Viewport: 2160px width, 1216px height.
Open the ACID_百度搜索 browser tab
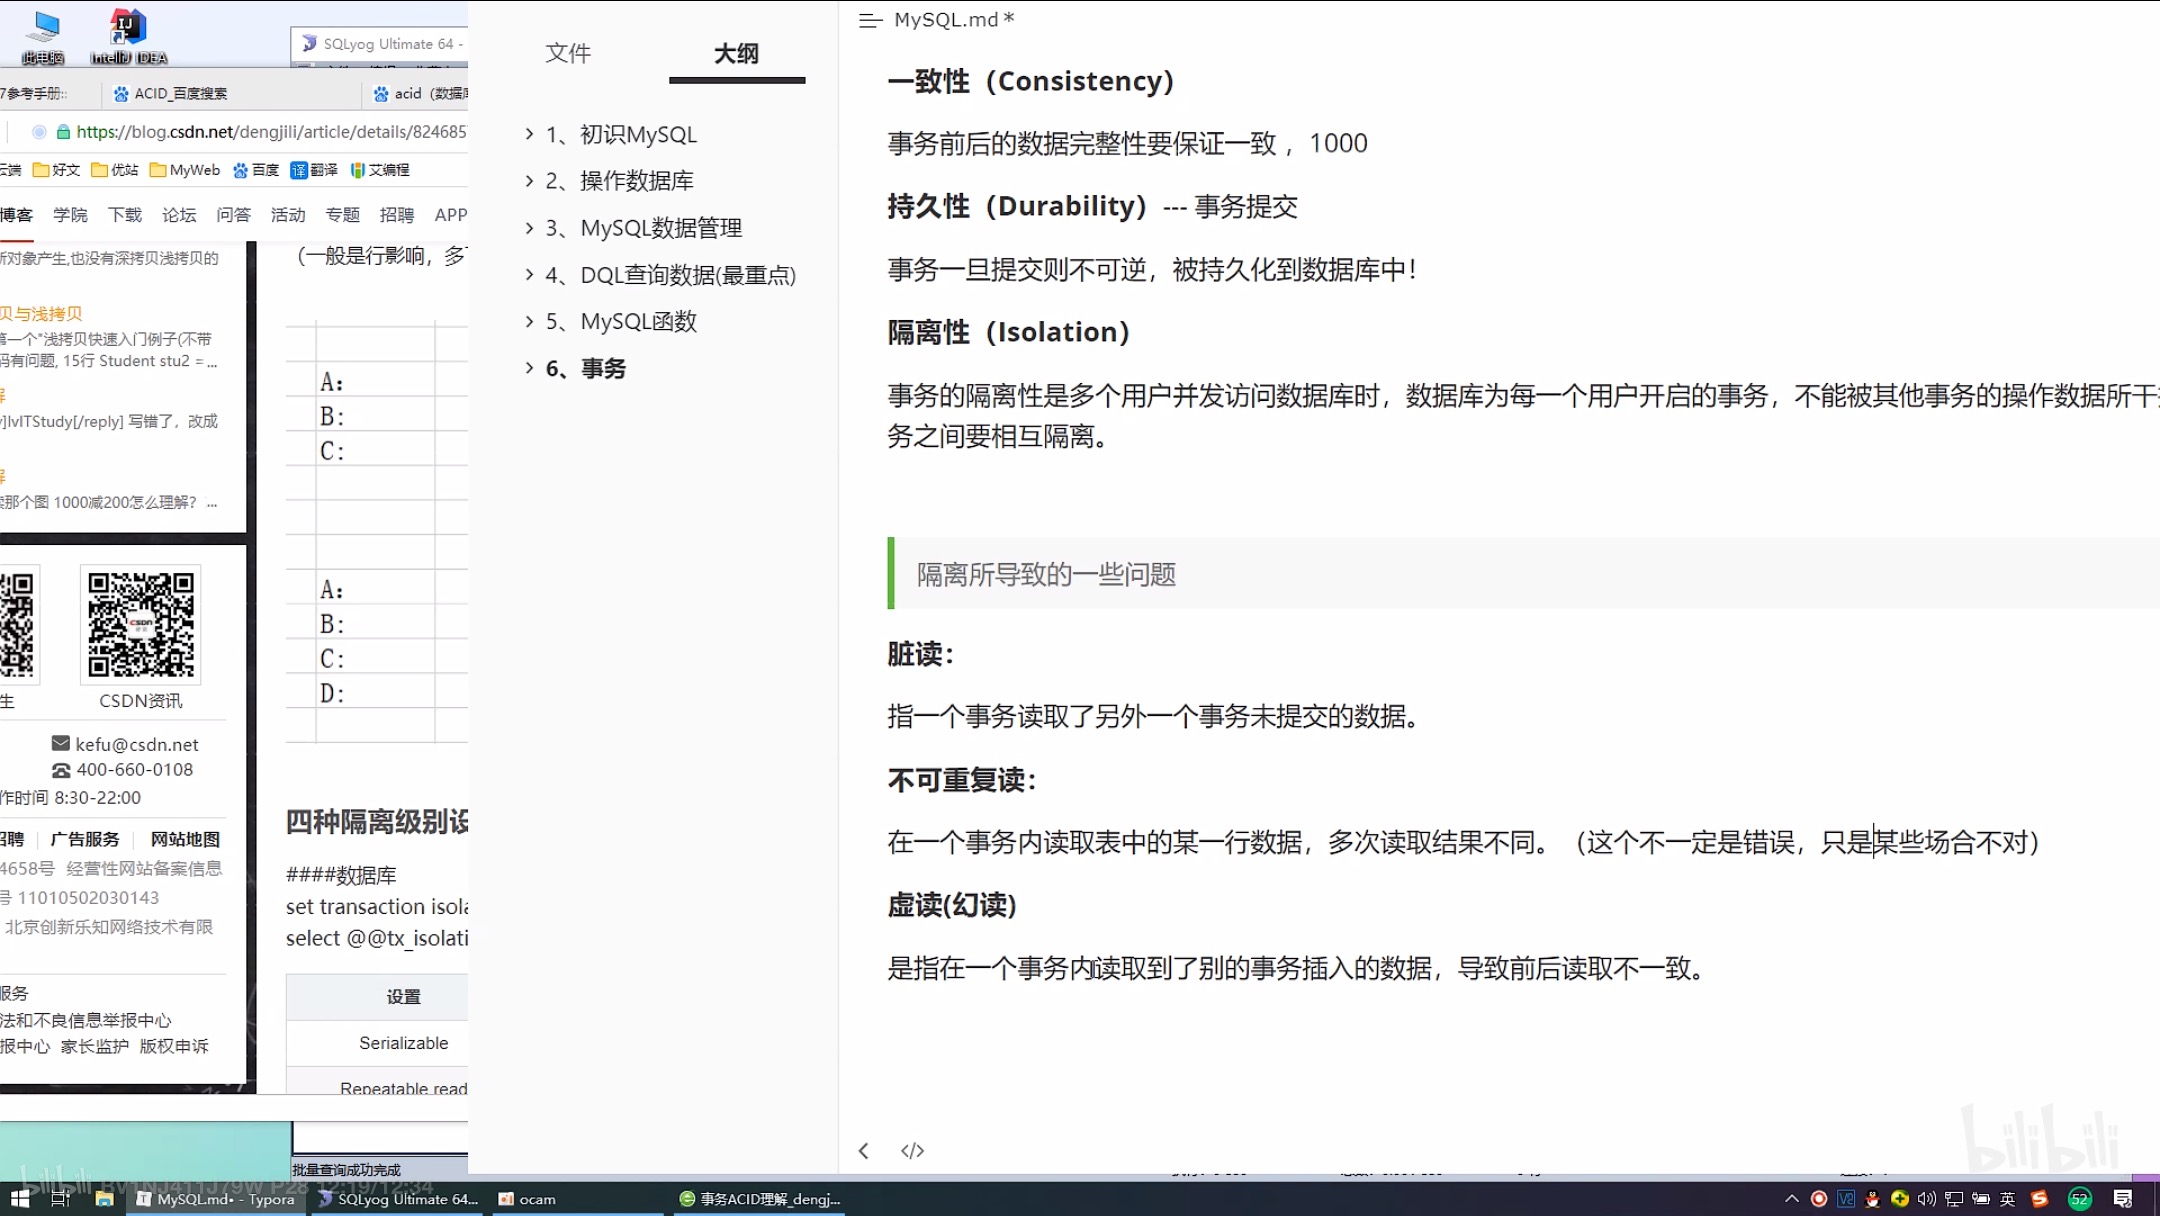(x=180, y=93)
